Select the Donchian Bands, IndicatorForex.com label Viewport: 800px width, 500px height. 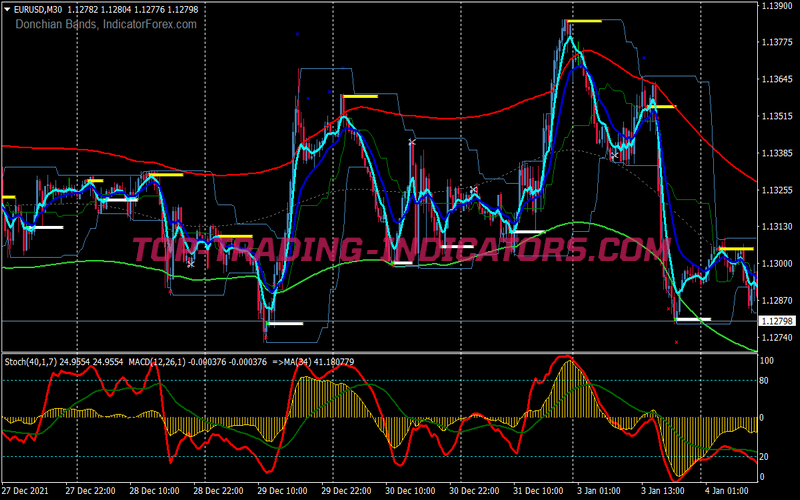pos(106,24)
